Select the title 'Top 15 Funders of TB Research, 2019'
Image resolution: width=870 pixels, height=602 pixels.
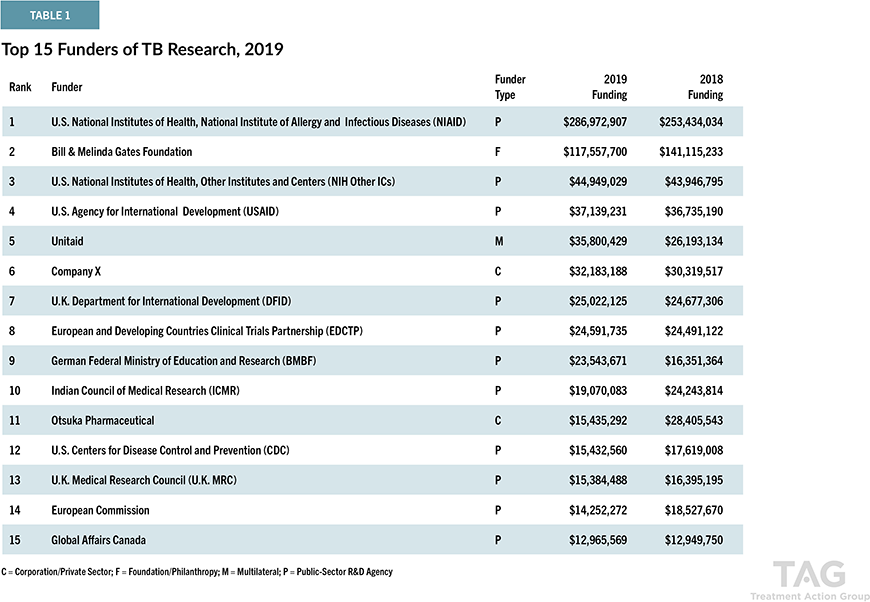[143, 49]
